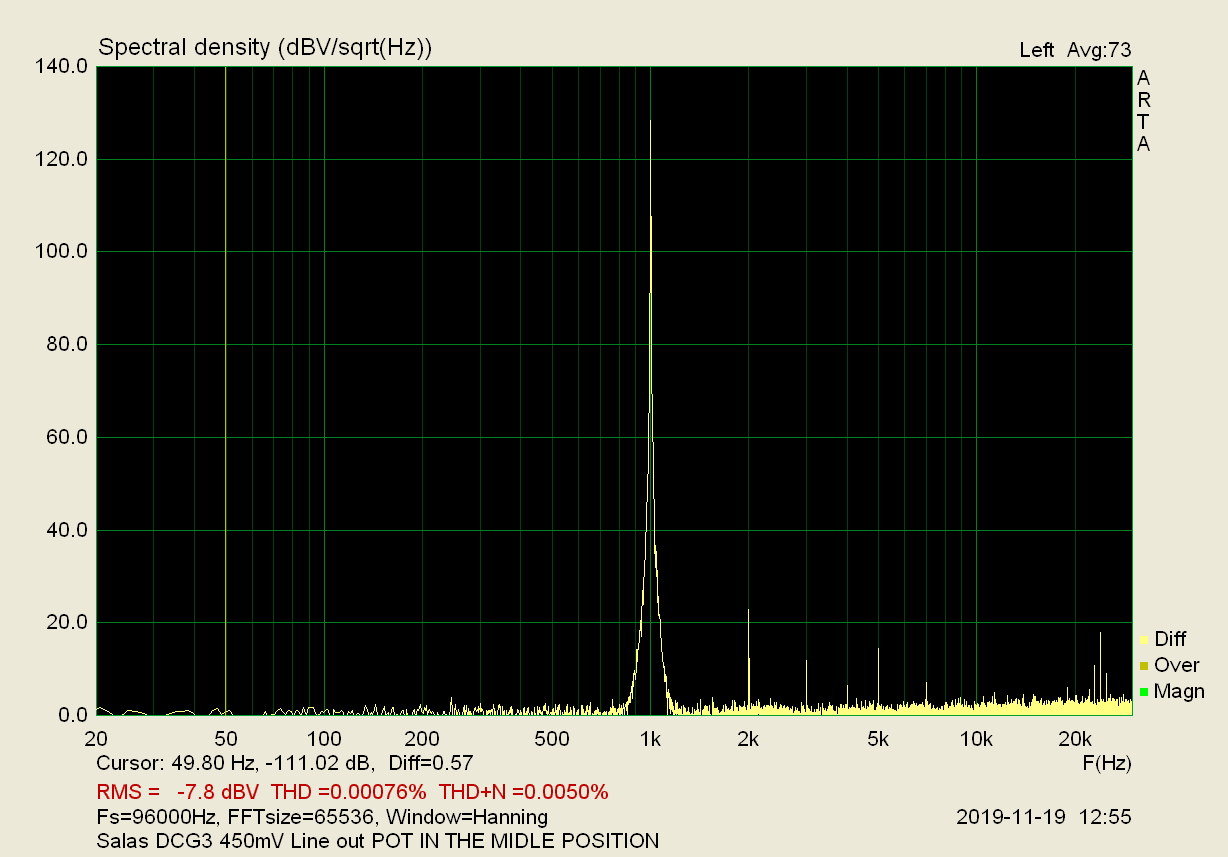Click the 'THD =0.00076%' reading
Viewport: 1228px width, 857px height.
[349, 792]
